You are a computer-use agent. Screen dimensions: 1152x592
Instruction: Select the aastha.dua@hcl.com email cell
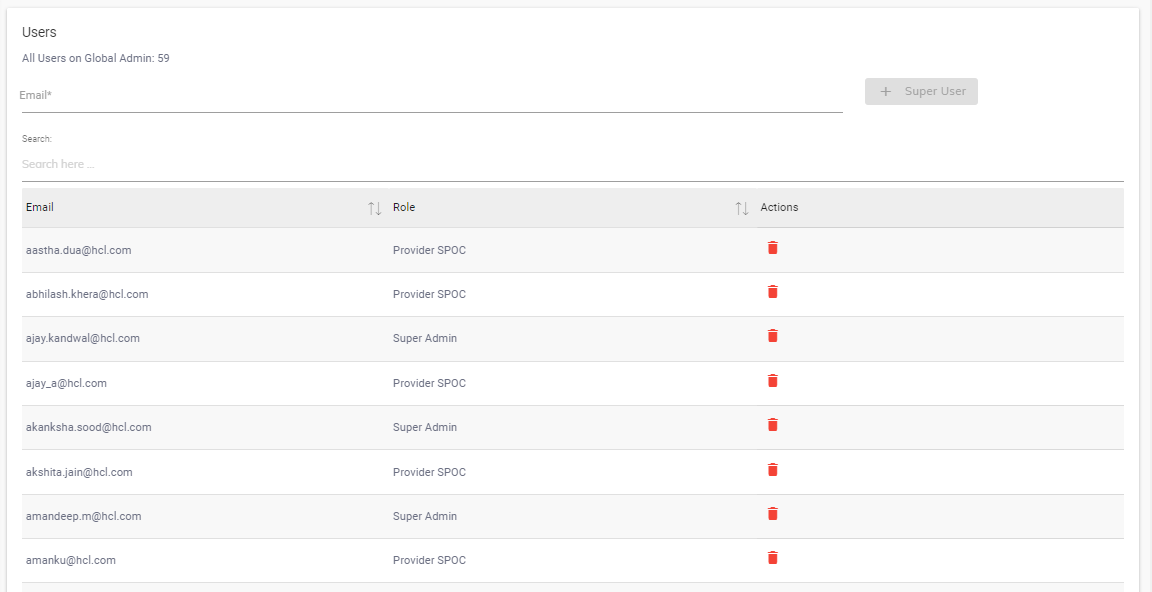[x=79, y=250]
